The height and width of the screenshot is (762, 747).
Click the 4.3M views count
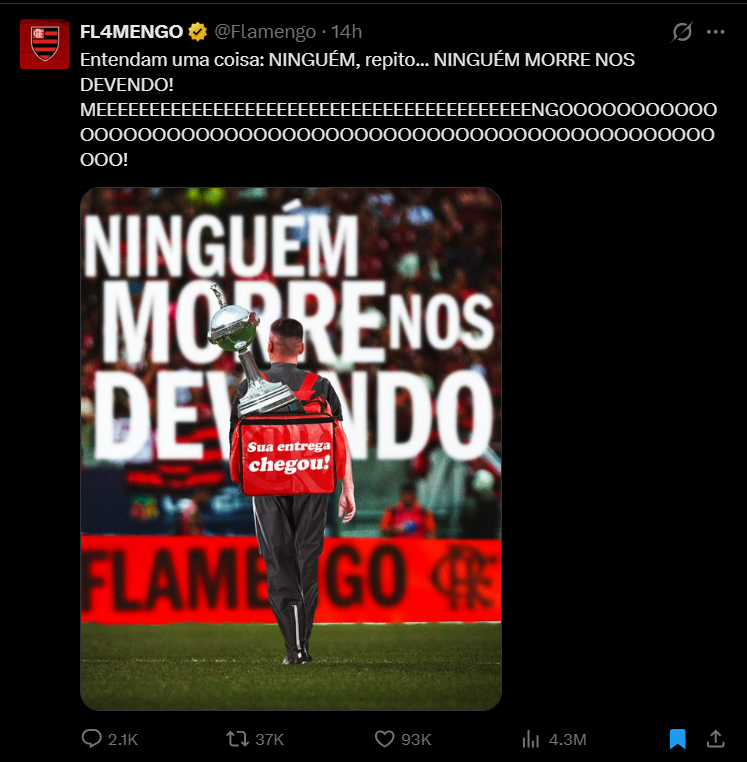point(567,740)
